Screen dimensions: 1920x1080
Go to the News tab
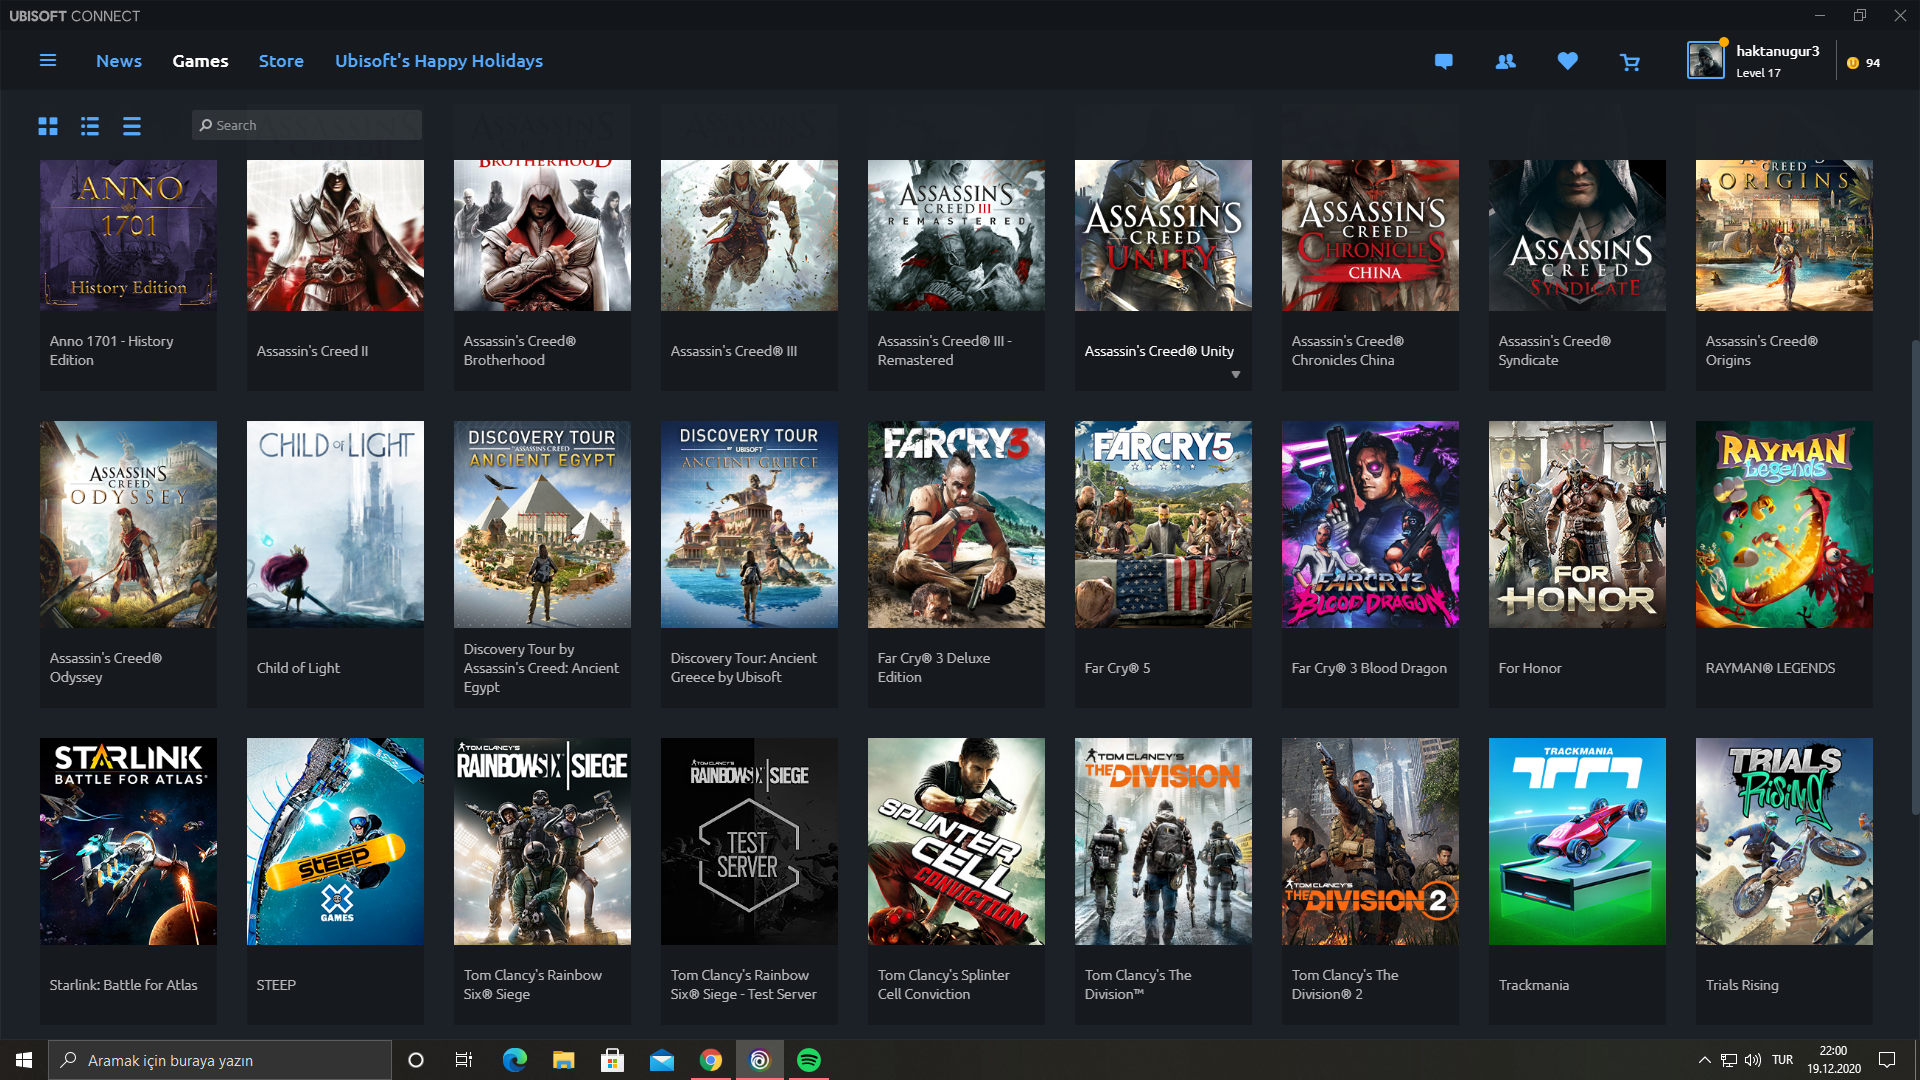tap(119, 61)
